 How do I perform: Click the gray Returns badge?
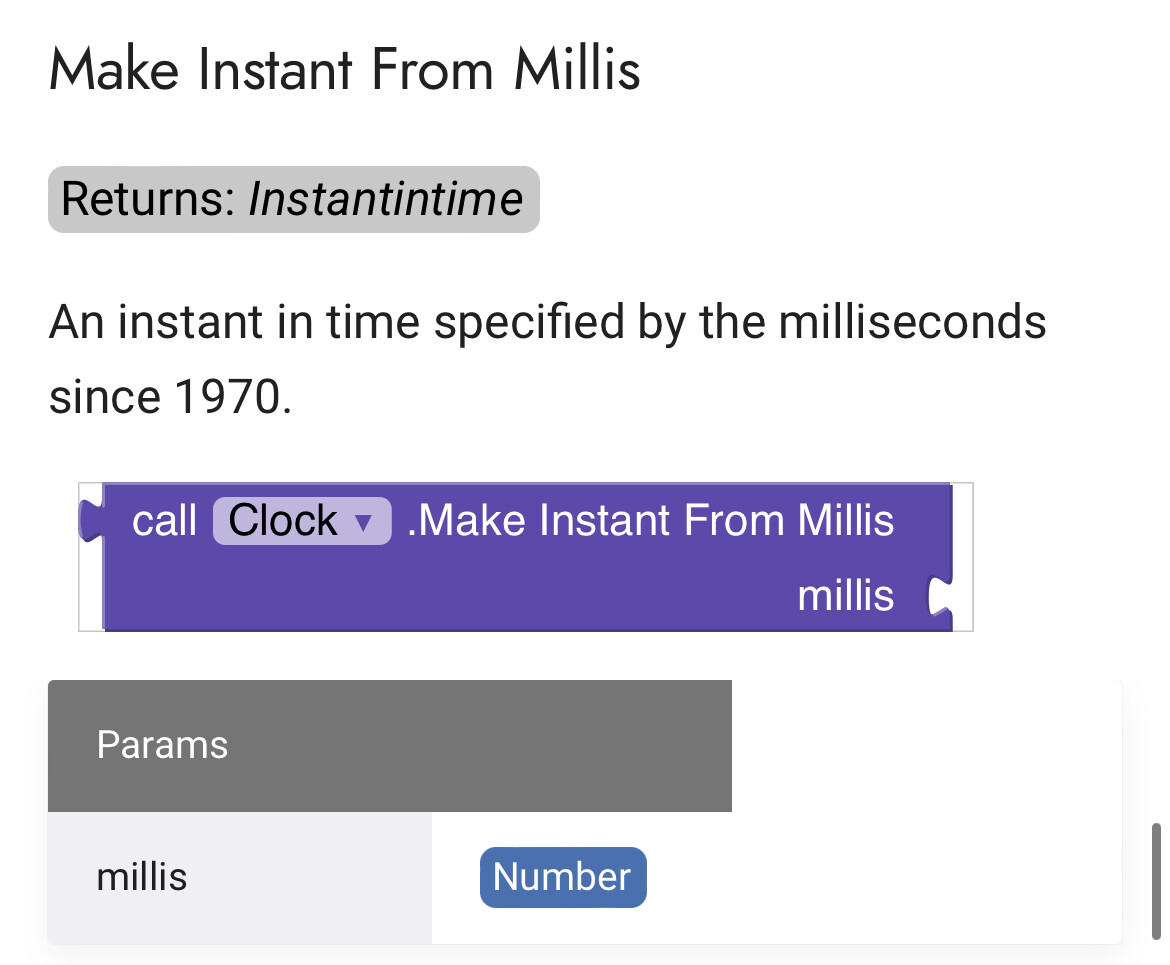coord(293,199)
